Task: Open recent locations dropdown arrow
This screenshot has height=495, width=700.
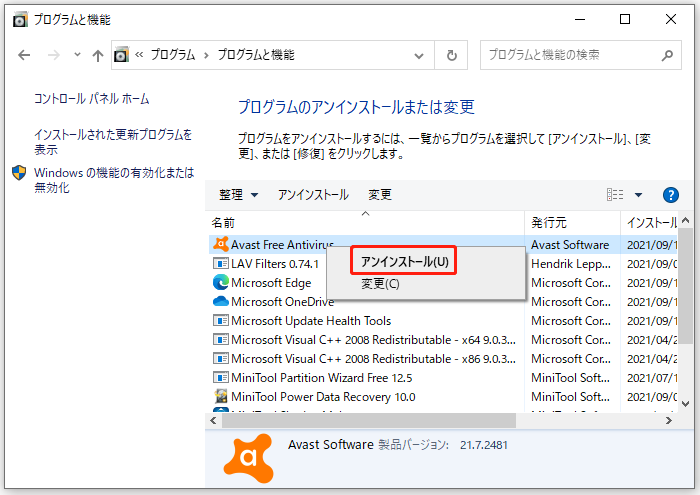Action: 77,54
